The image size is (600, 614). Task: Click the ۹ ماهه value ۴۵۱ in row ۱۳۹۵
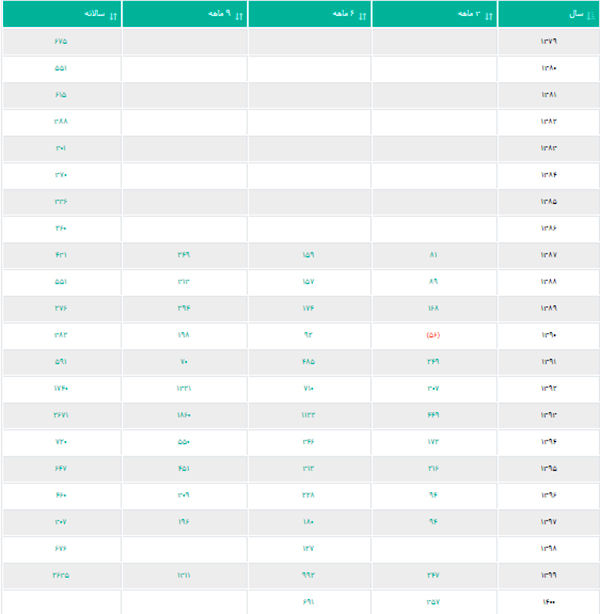point(184,468)
